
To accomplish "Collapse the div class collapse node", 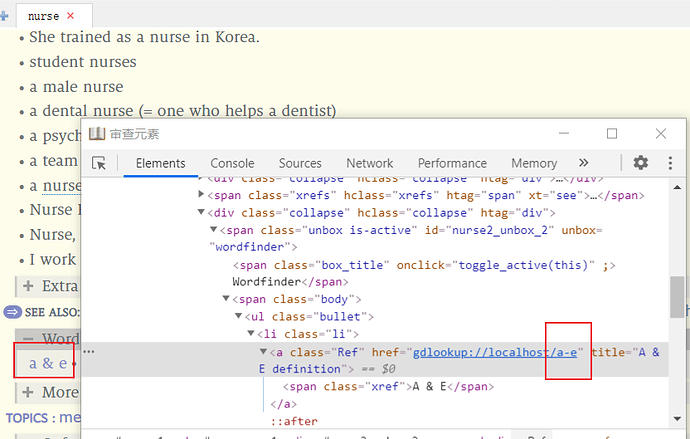I will pyautogui.click(x=201, y=212).
